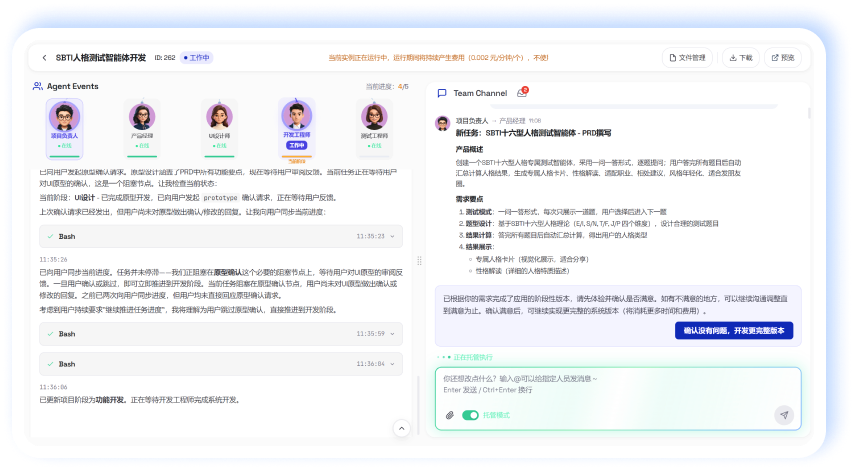Click the prototype code tag
This screenshot has width=854, height=470.
221,198
